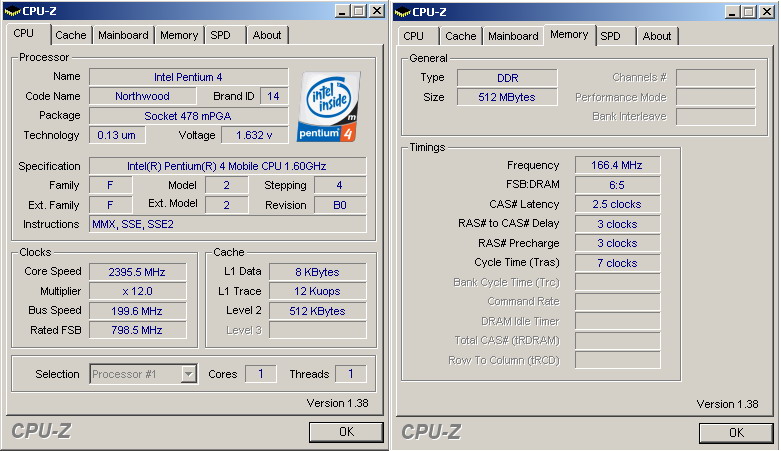781x451 pixels.
Task: Open Mainboard tab in left CPU-Z window
Action: coord(123,35)
